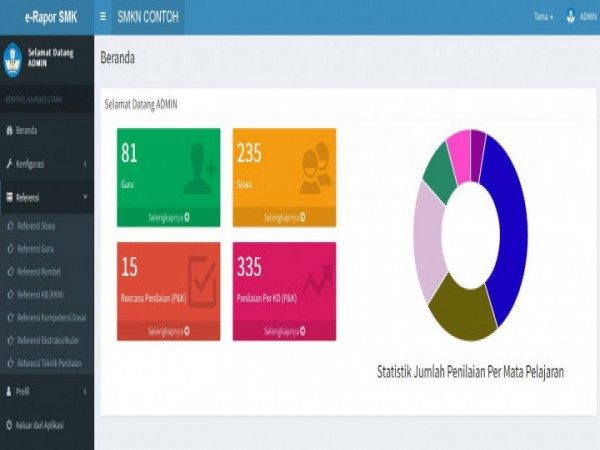
Task: Click the arrow icon in Penilaian Per KD Selengkapnya footer
Action: [303, 331]
